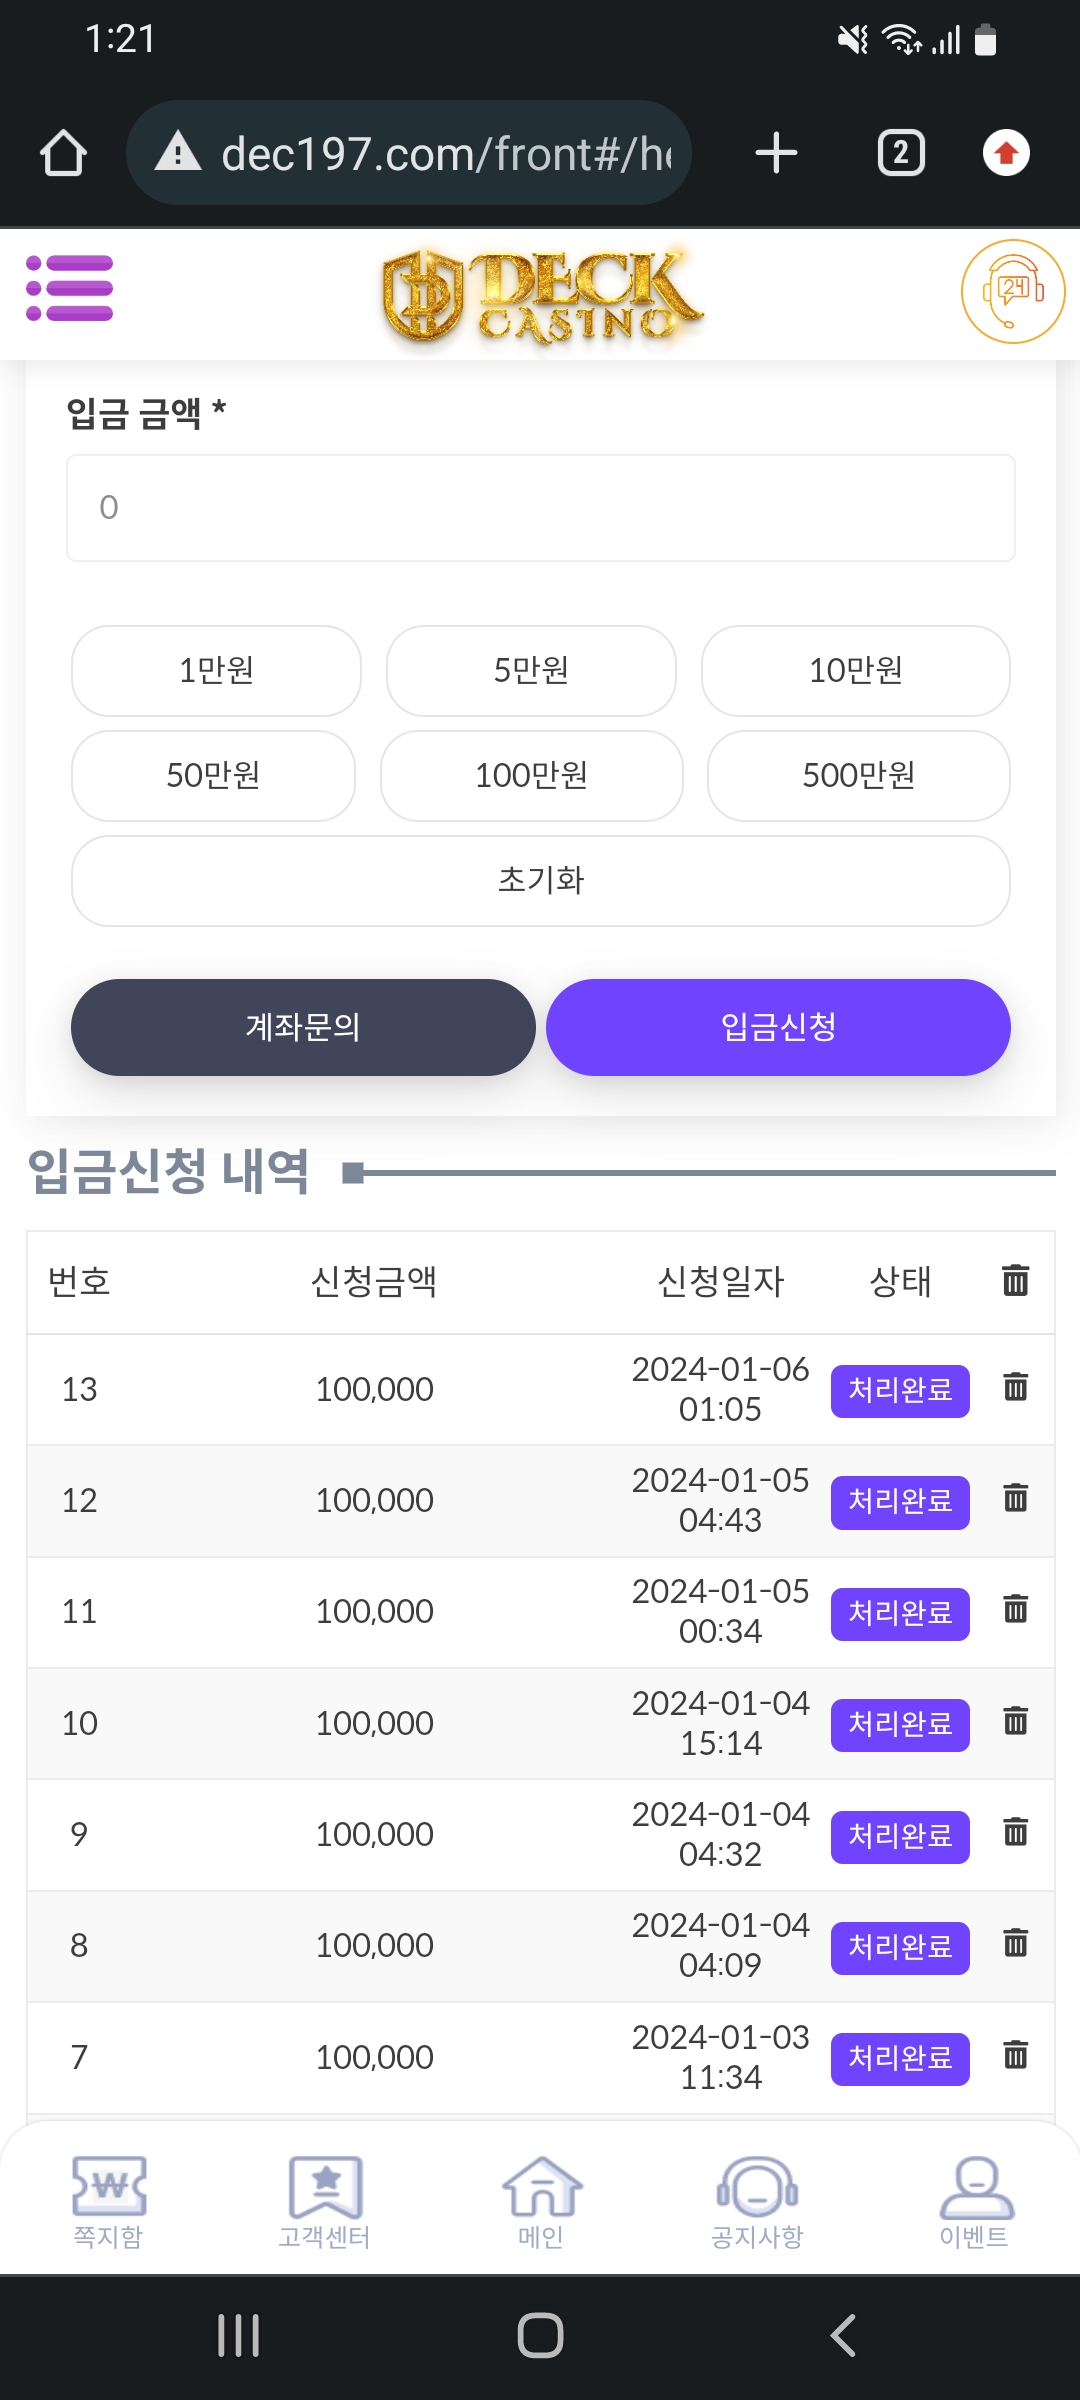The image size is (1080, 2400).
Task: Tap the Deck Casino logo
Action: point(541,296)
